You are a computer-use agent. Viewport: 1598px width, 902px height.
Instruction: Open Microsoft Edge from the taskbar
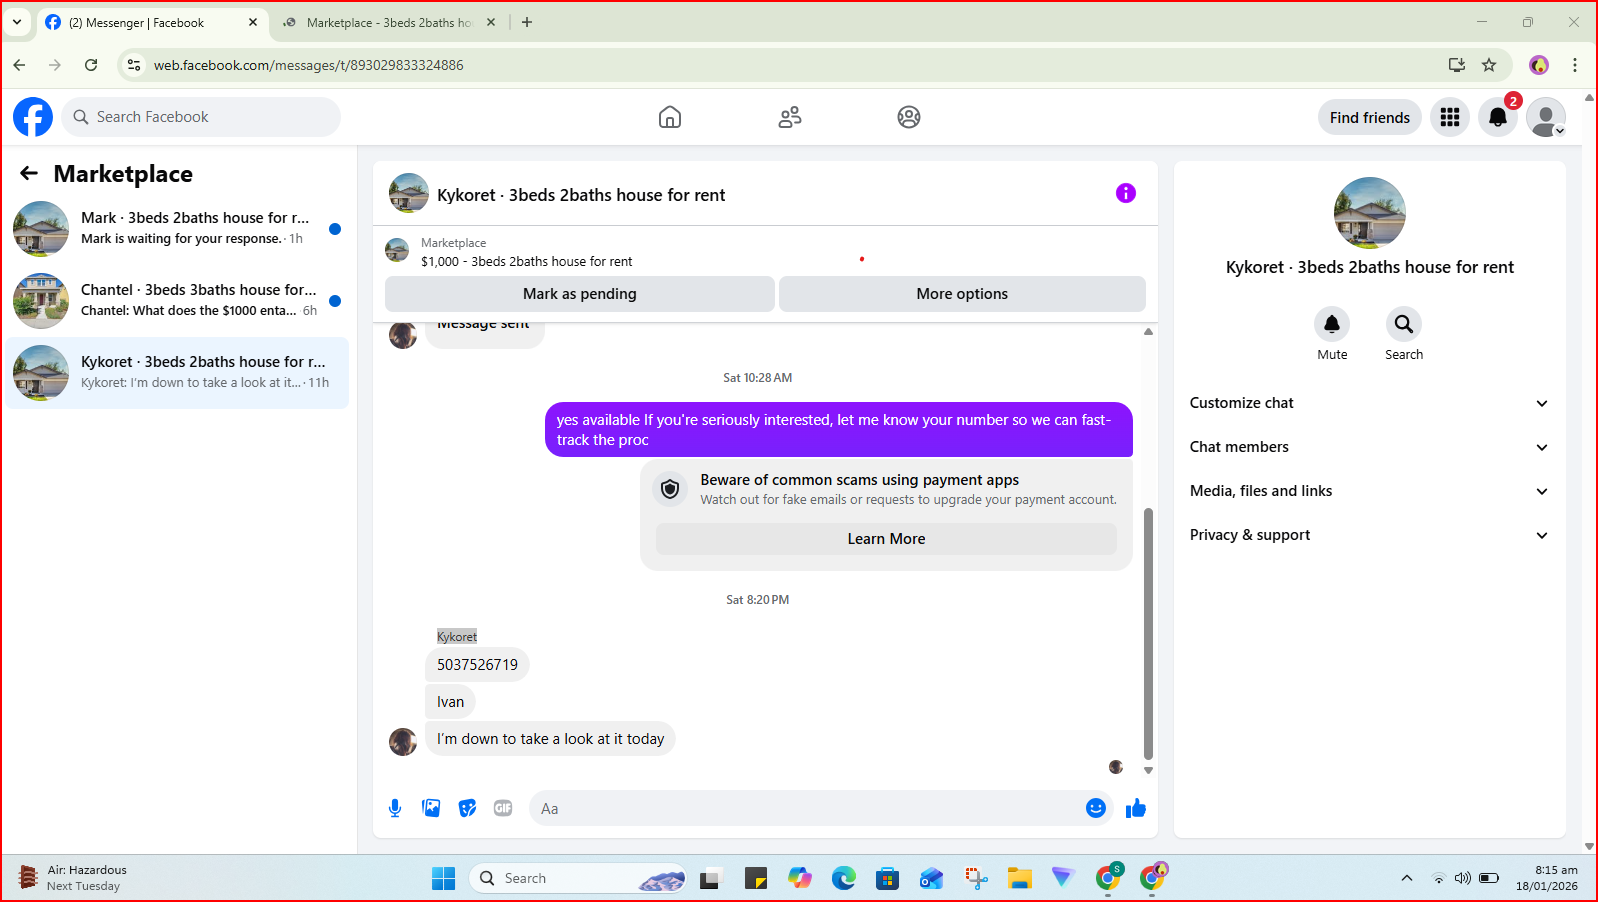[x=844, y=878]
